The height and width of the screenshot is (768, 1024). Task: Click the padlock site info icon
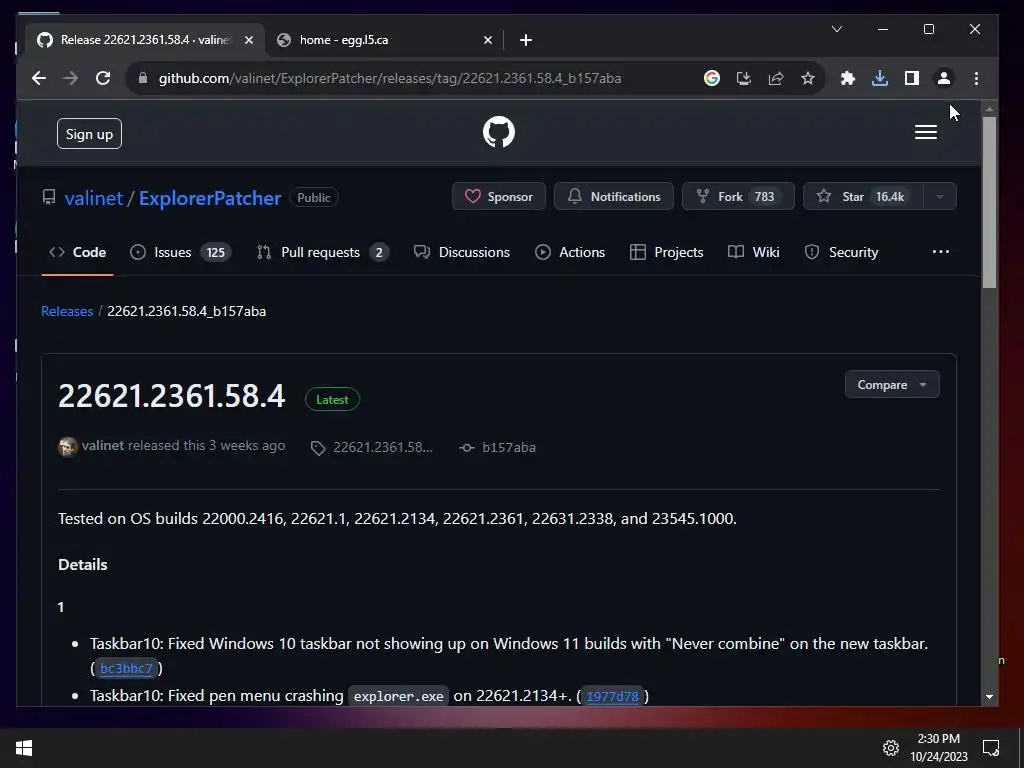point(142,78)
